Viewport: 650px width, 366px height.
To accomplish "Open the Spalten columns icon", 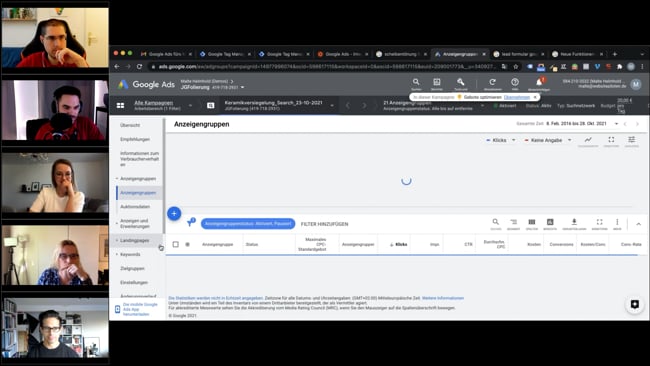I will click(531, 222).
